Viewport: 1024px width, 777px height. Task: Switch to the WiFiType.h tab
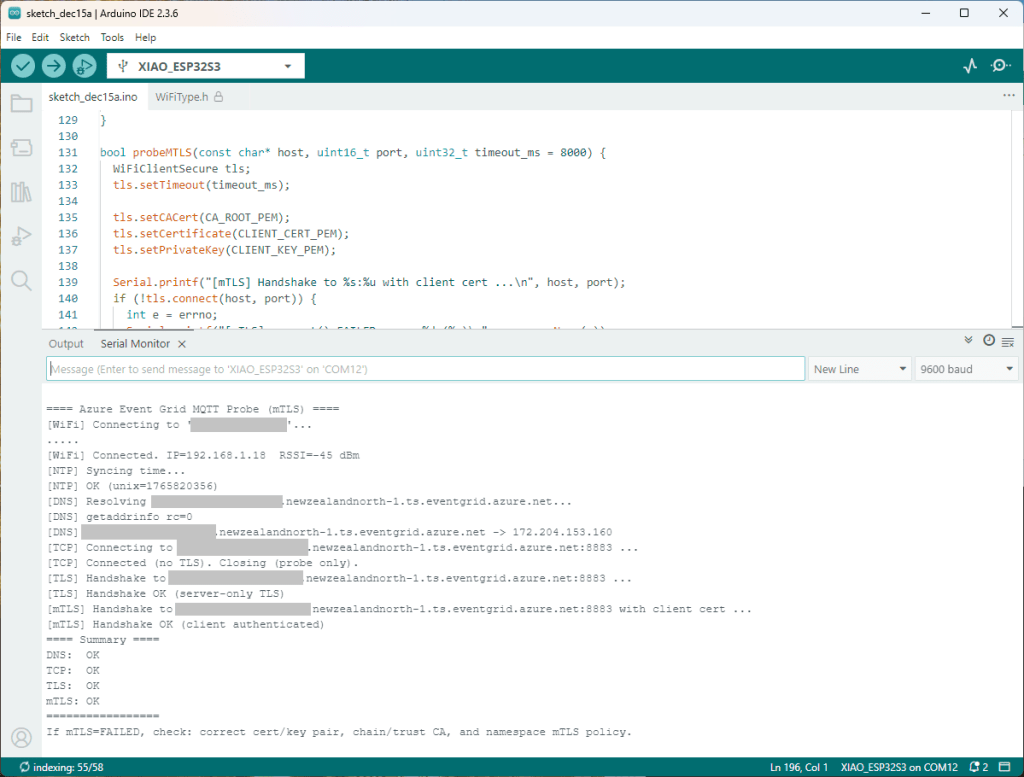pyautogui.click(x=182, y=97)
